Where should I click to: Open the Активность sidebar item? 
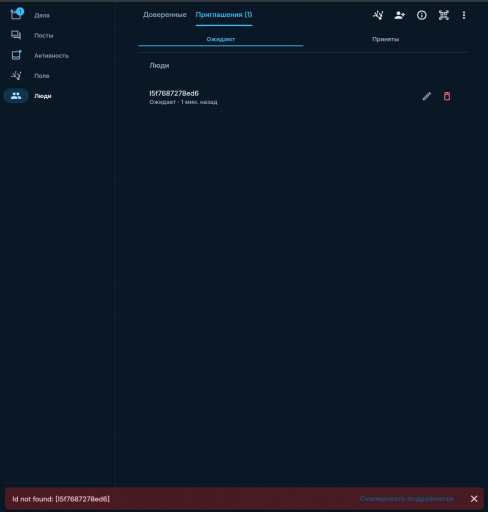pyautogui.click(x=39, y=56)
